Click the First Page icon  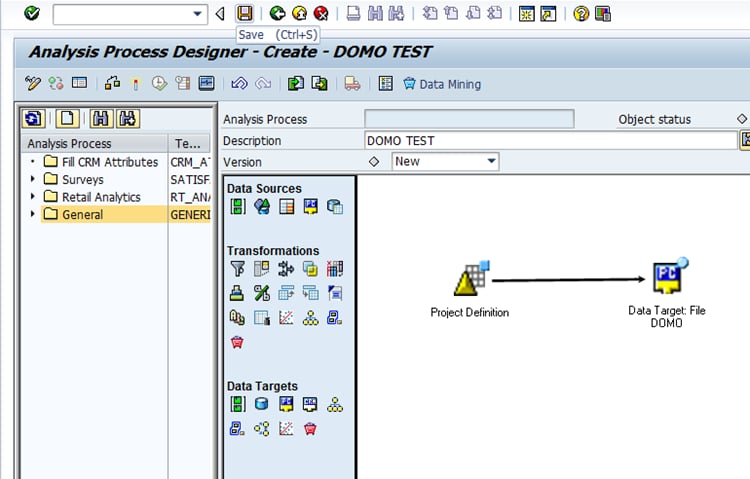pos(430,13)
